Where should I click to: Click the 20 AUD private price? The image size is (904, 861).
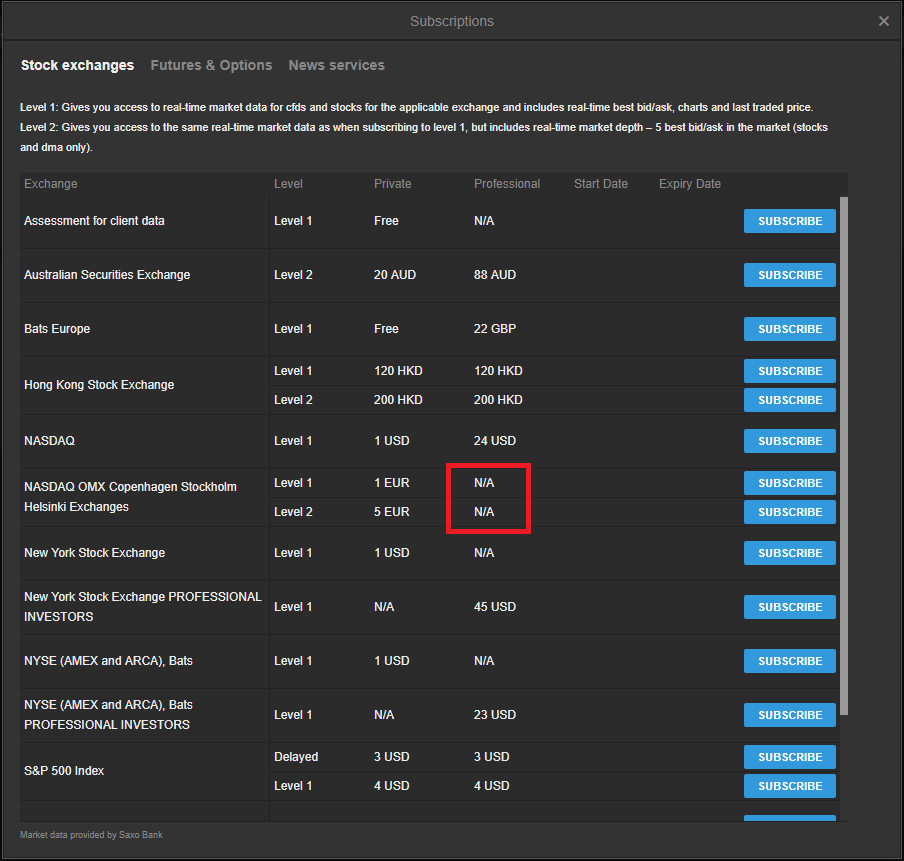click(x=394, y=275)
